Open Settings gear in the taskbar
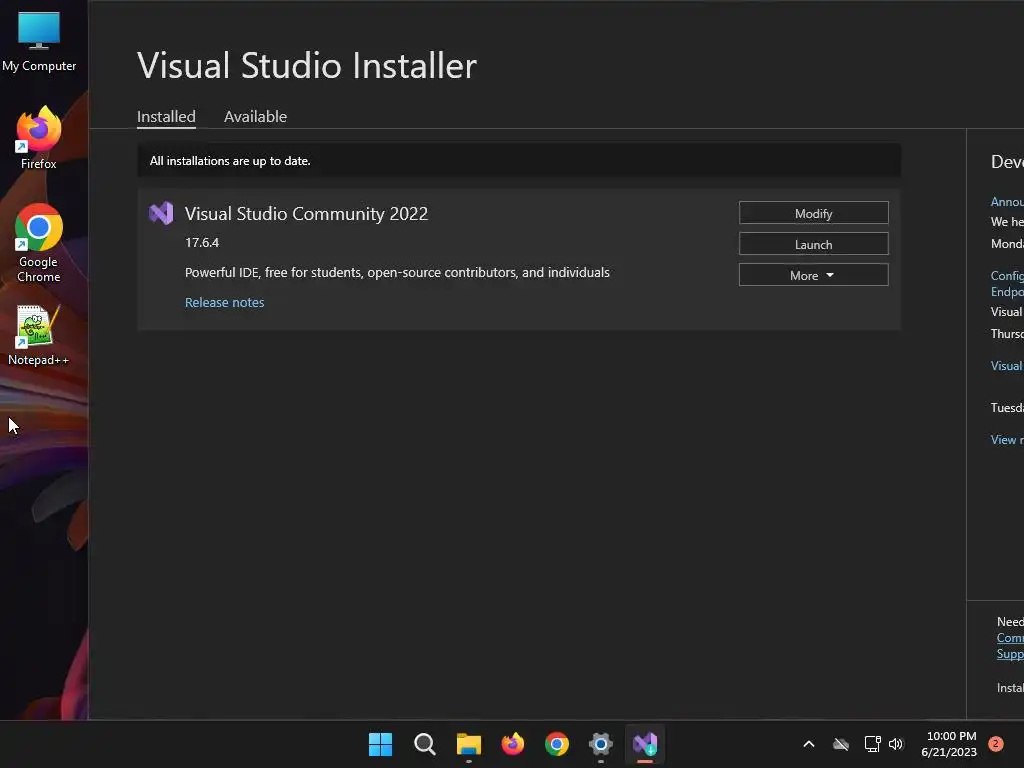Screen dimensions: 1024x768 (x=601, y=744)
